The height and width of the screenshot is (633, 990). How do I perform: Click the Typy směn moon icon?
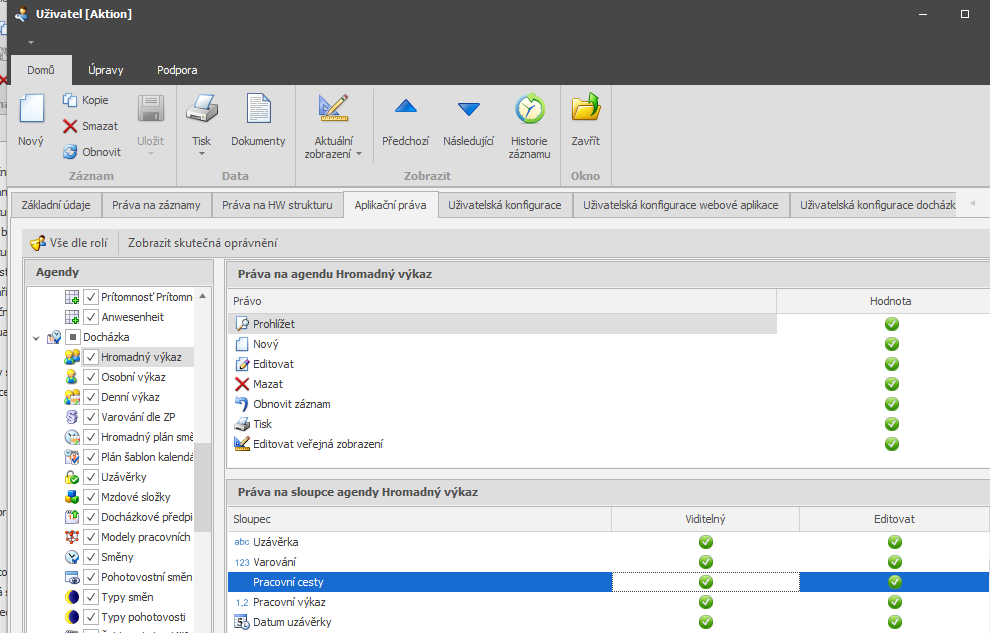72,597
